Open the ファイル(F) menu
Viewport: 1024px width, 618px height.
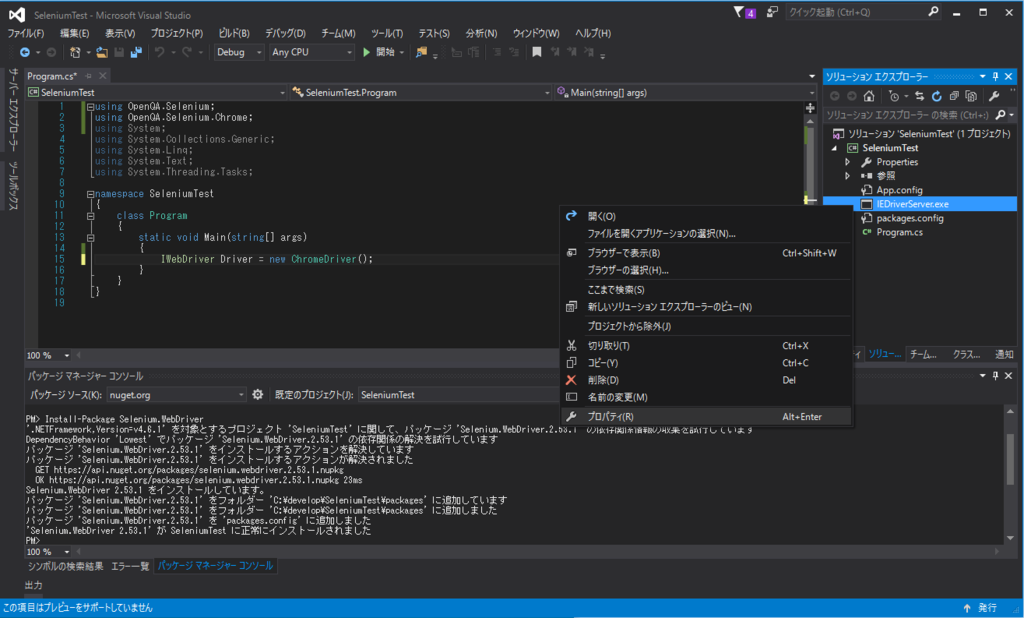click(x=25, y=33)
